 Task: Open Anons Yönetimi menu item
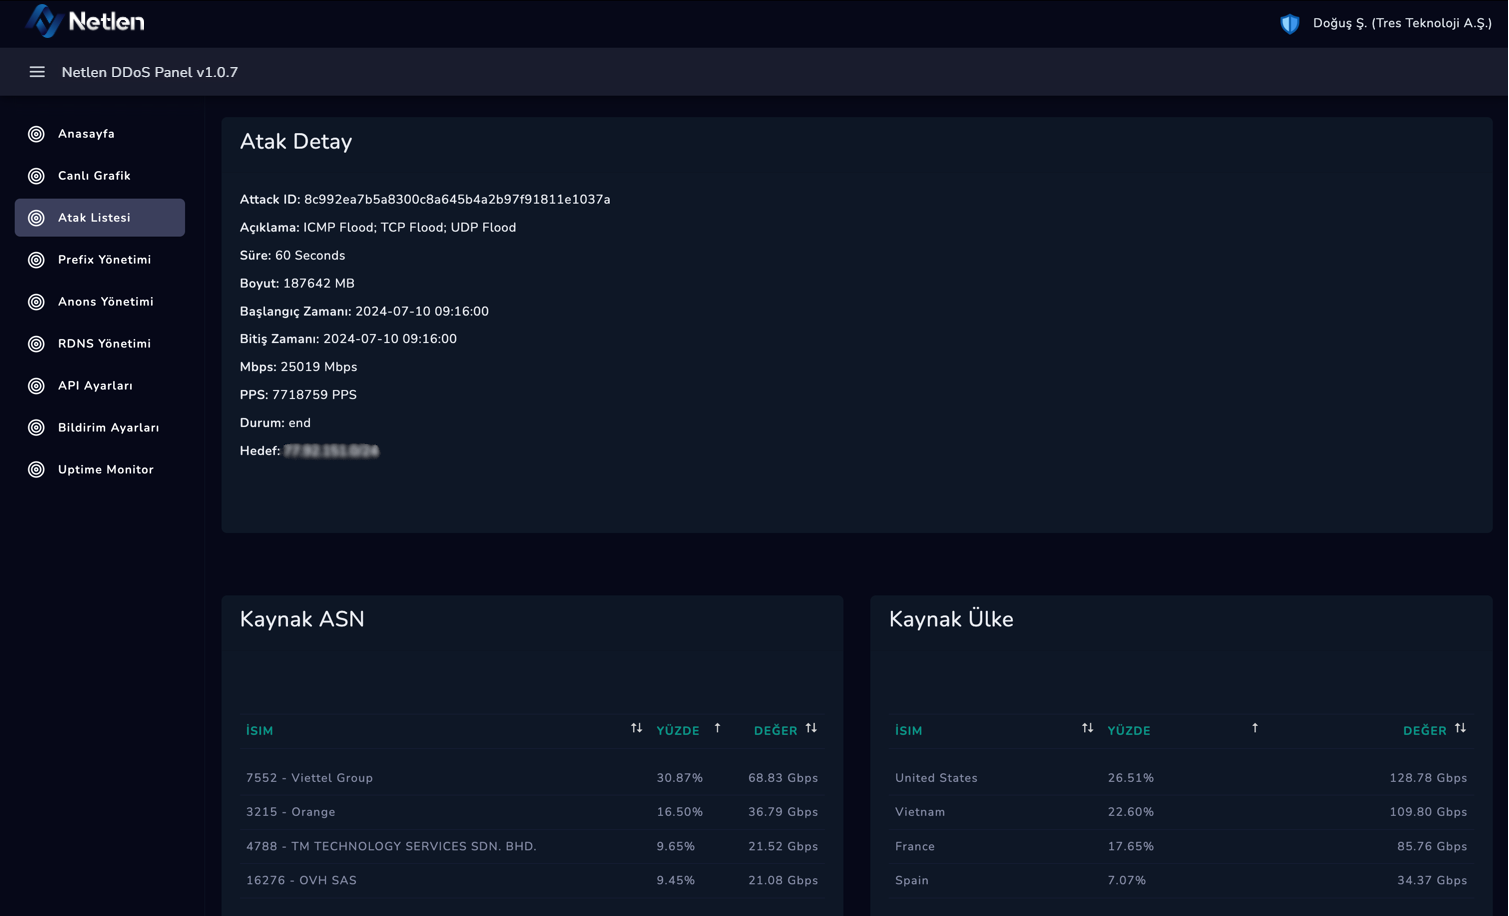[x=100, y=302]
